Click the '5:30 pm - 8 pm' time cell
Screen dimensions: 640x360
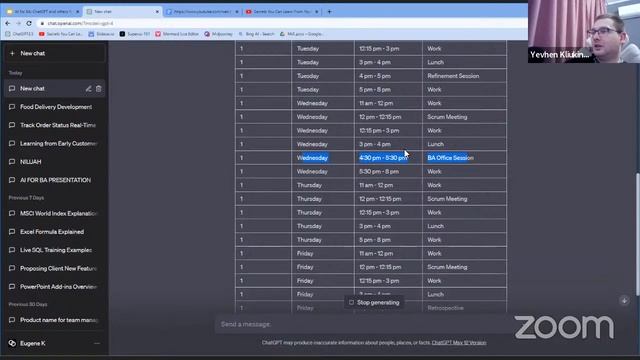point(388,171)
